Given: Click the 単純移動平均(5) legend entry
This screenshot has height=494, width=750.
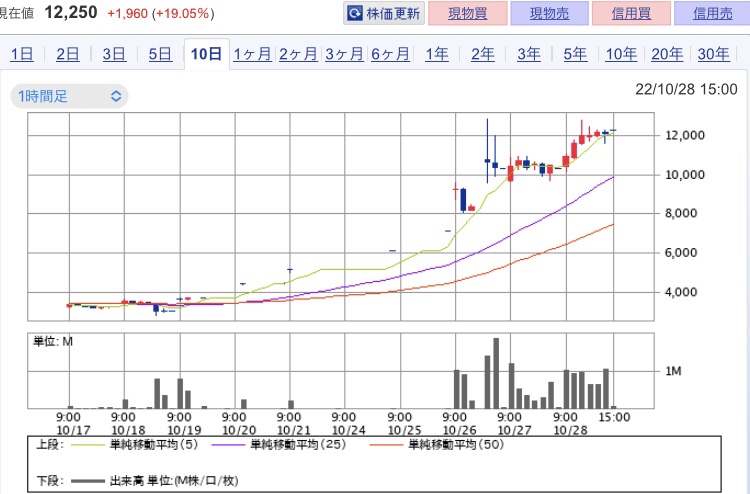Looking at the screenshot, I should coord(154,445).
